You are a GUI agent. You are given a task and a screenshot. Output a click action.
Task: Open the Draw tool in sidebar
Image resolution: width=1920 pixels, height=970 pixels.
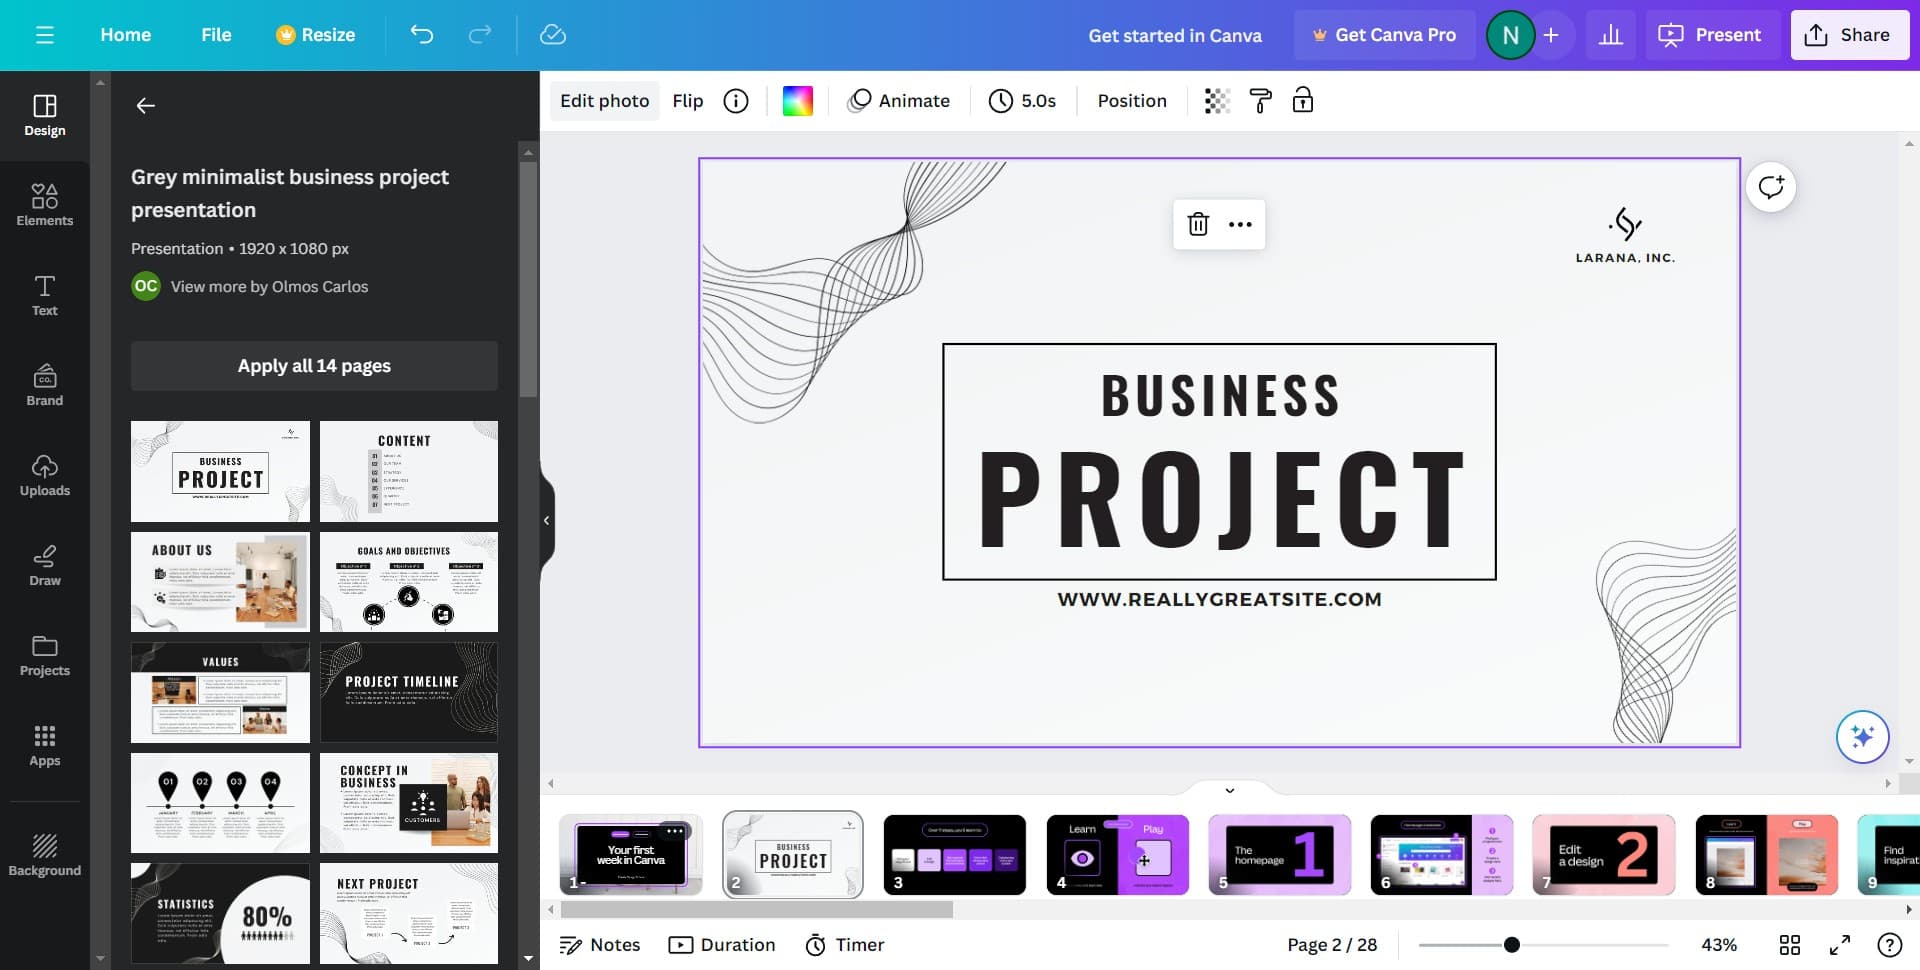click(44, 565)
